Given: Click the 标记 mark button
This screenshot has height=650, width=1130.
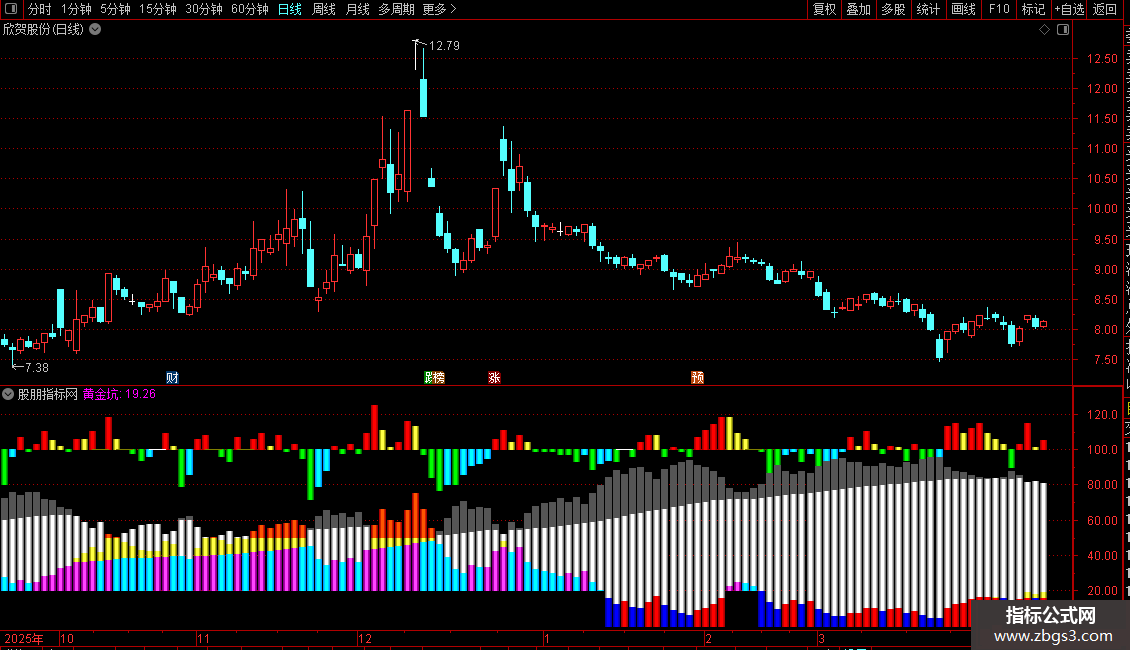Looking at the screenshot, I should pos(1033,9).
